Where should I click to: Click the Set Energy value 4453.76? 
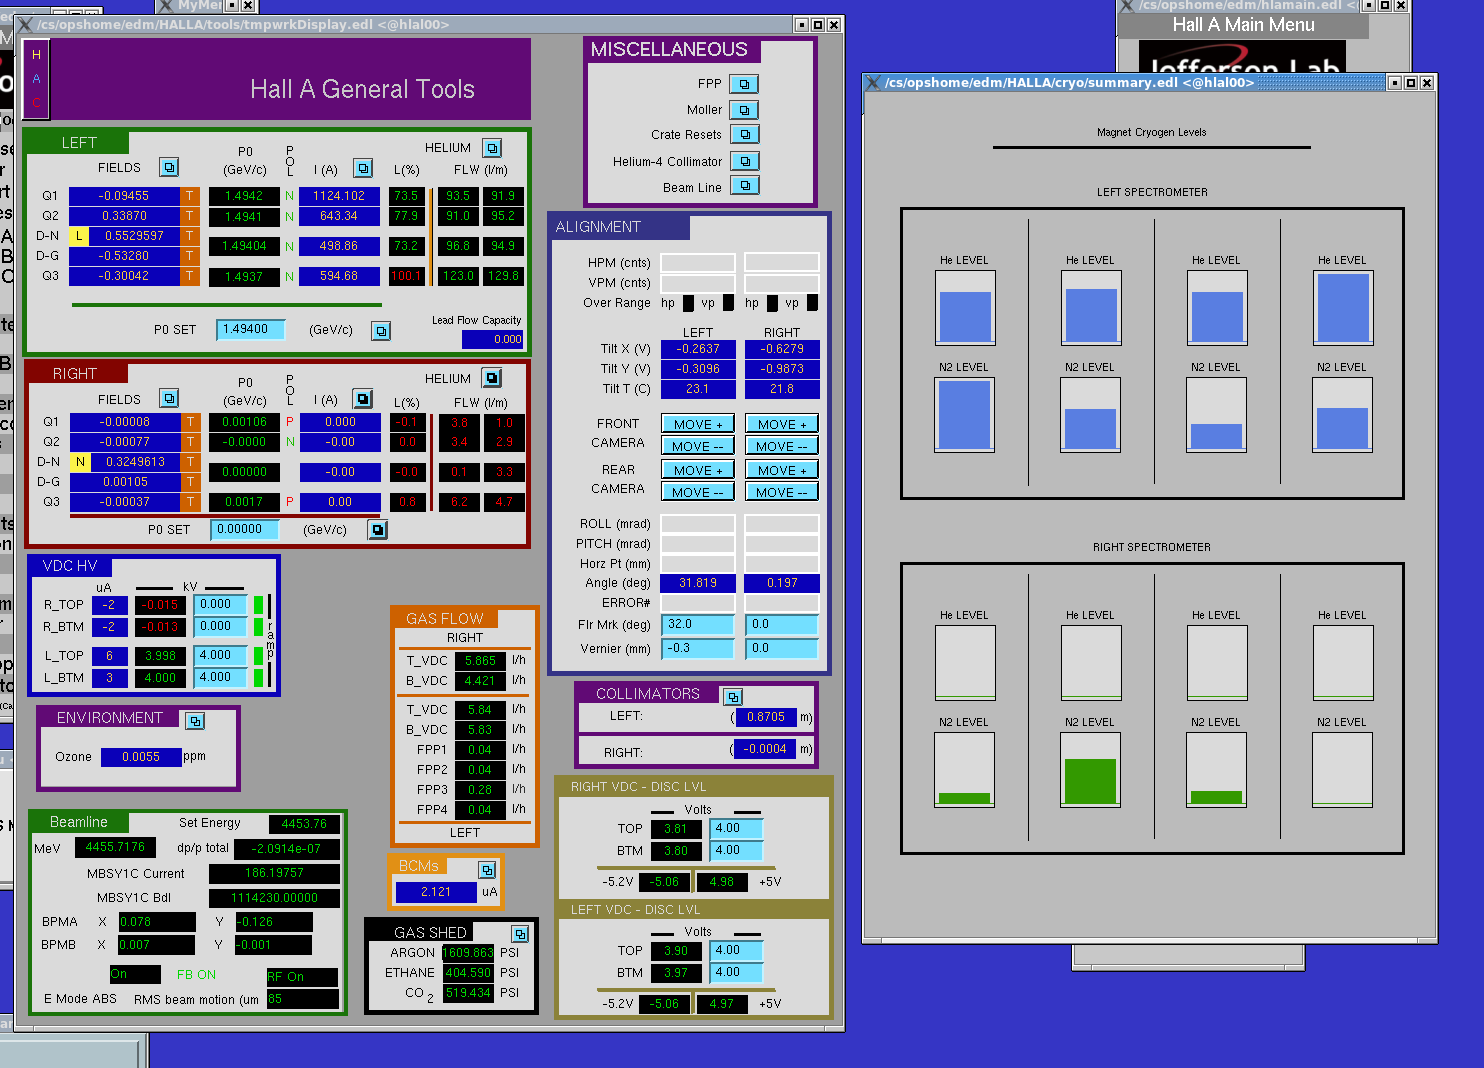point(304,824)
